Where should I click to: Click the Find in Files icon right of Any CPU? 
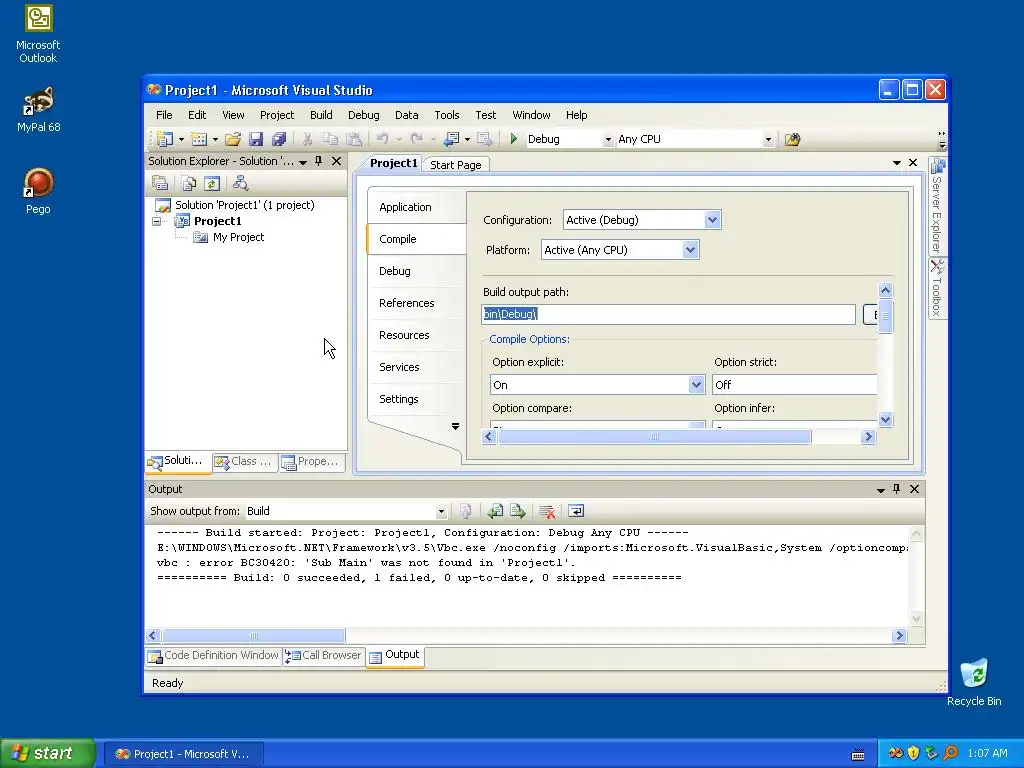point(792,139)
